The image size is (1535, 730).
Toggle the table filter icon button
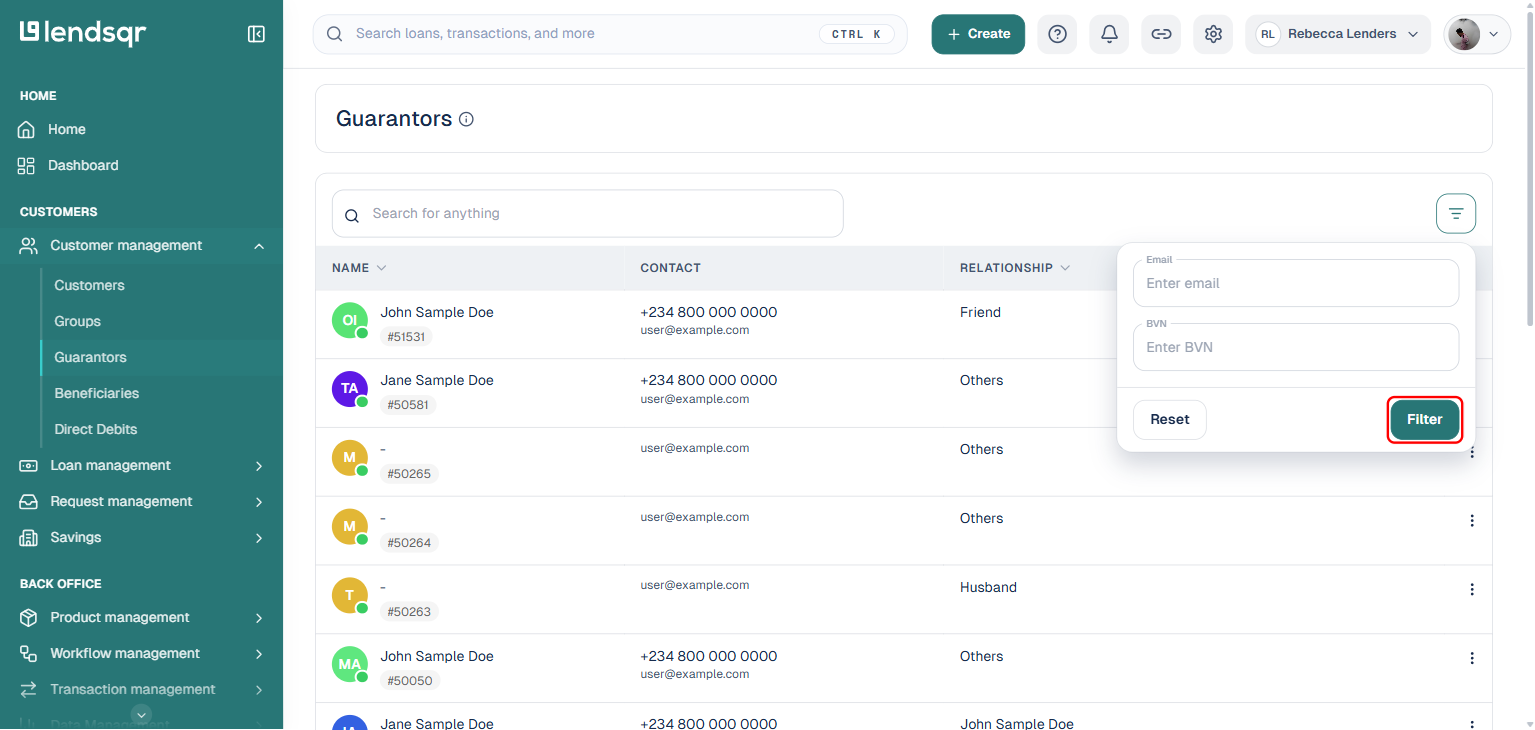pos(1456,213)
